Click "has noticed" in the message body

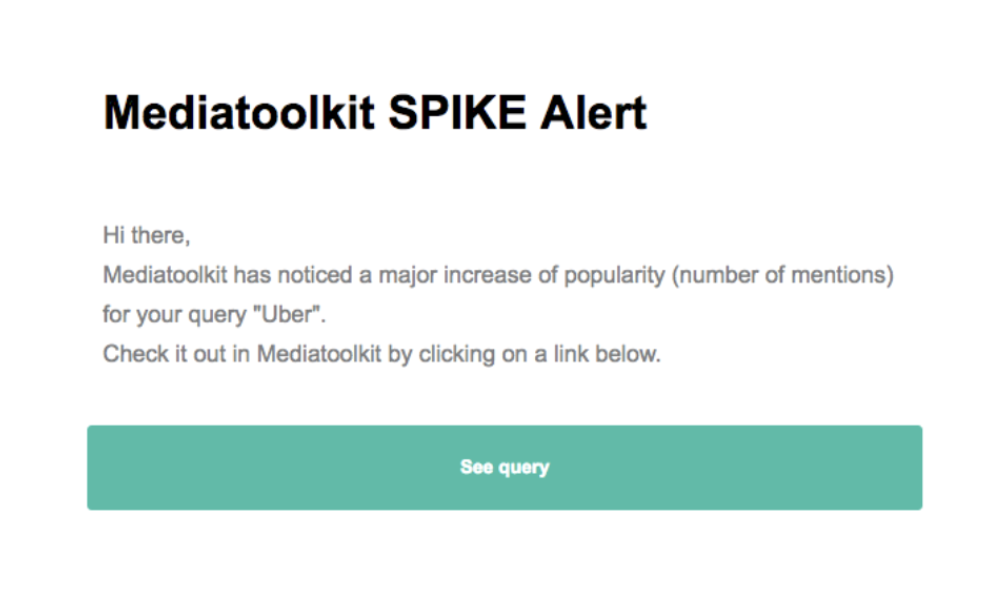[303, 275]
